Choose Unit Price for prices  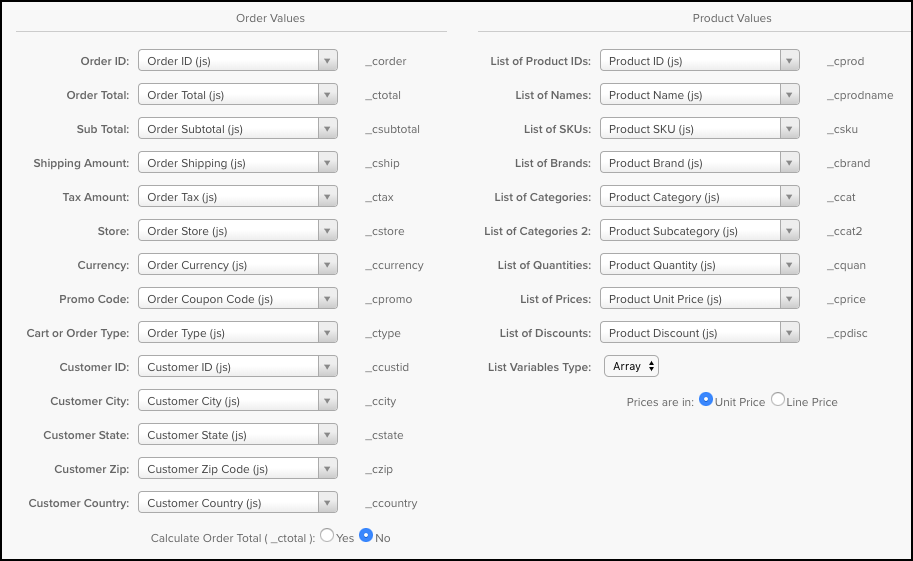pyautogui.click(x=706, y=400)
